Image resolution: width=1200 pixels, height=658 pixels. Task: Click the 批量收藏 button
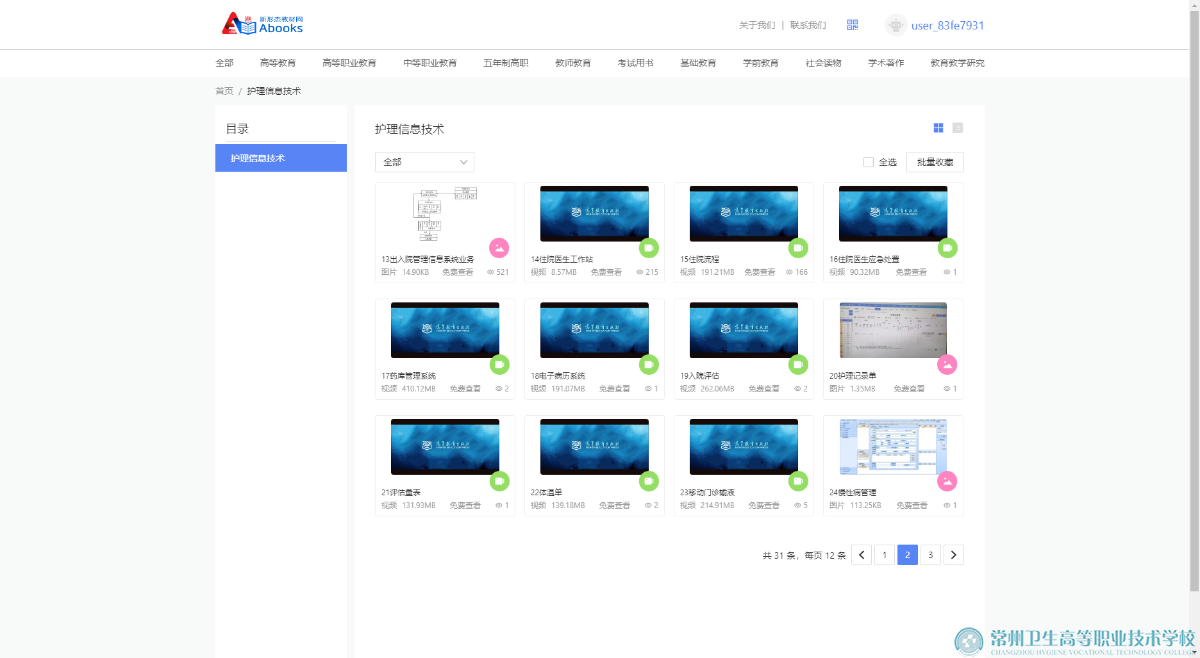(x=934, y=162)
